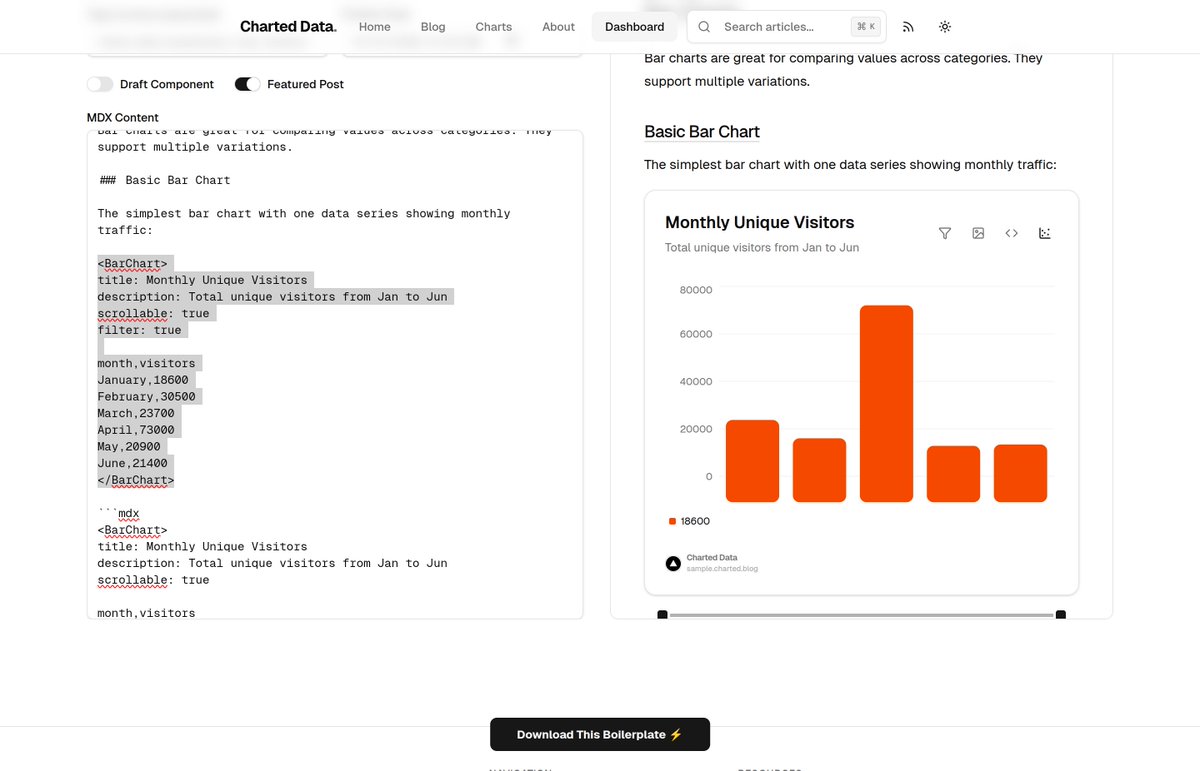Open the About page
The height and width of the screenshot is (771, 1200).
point(558,27)
